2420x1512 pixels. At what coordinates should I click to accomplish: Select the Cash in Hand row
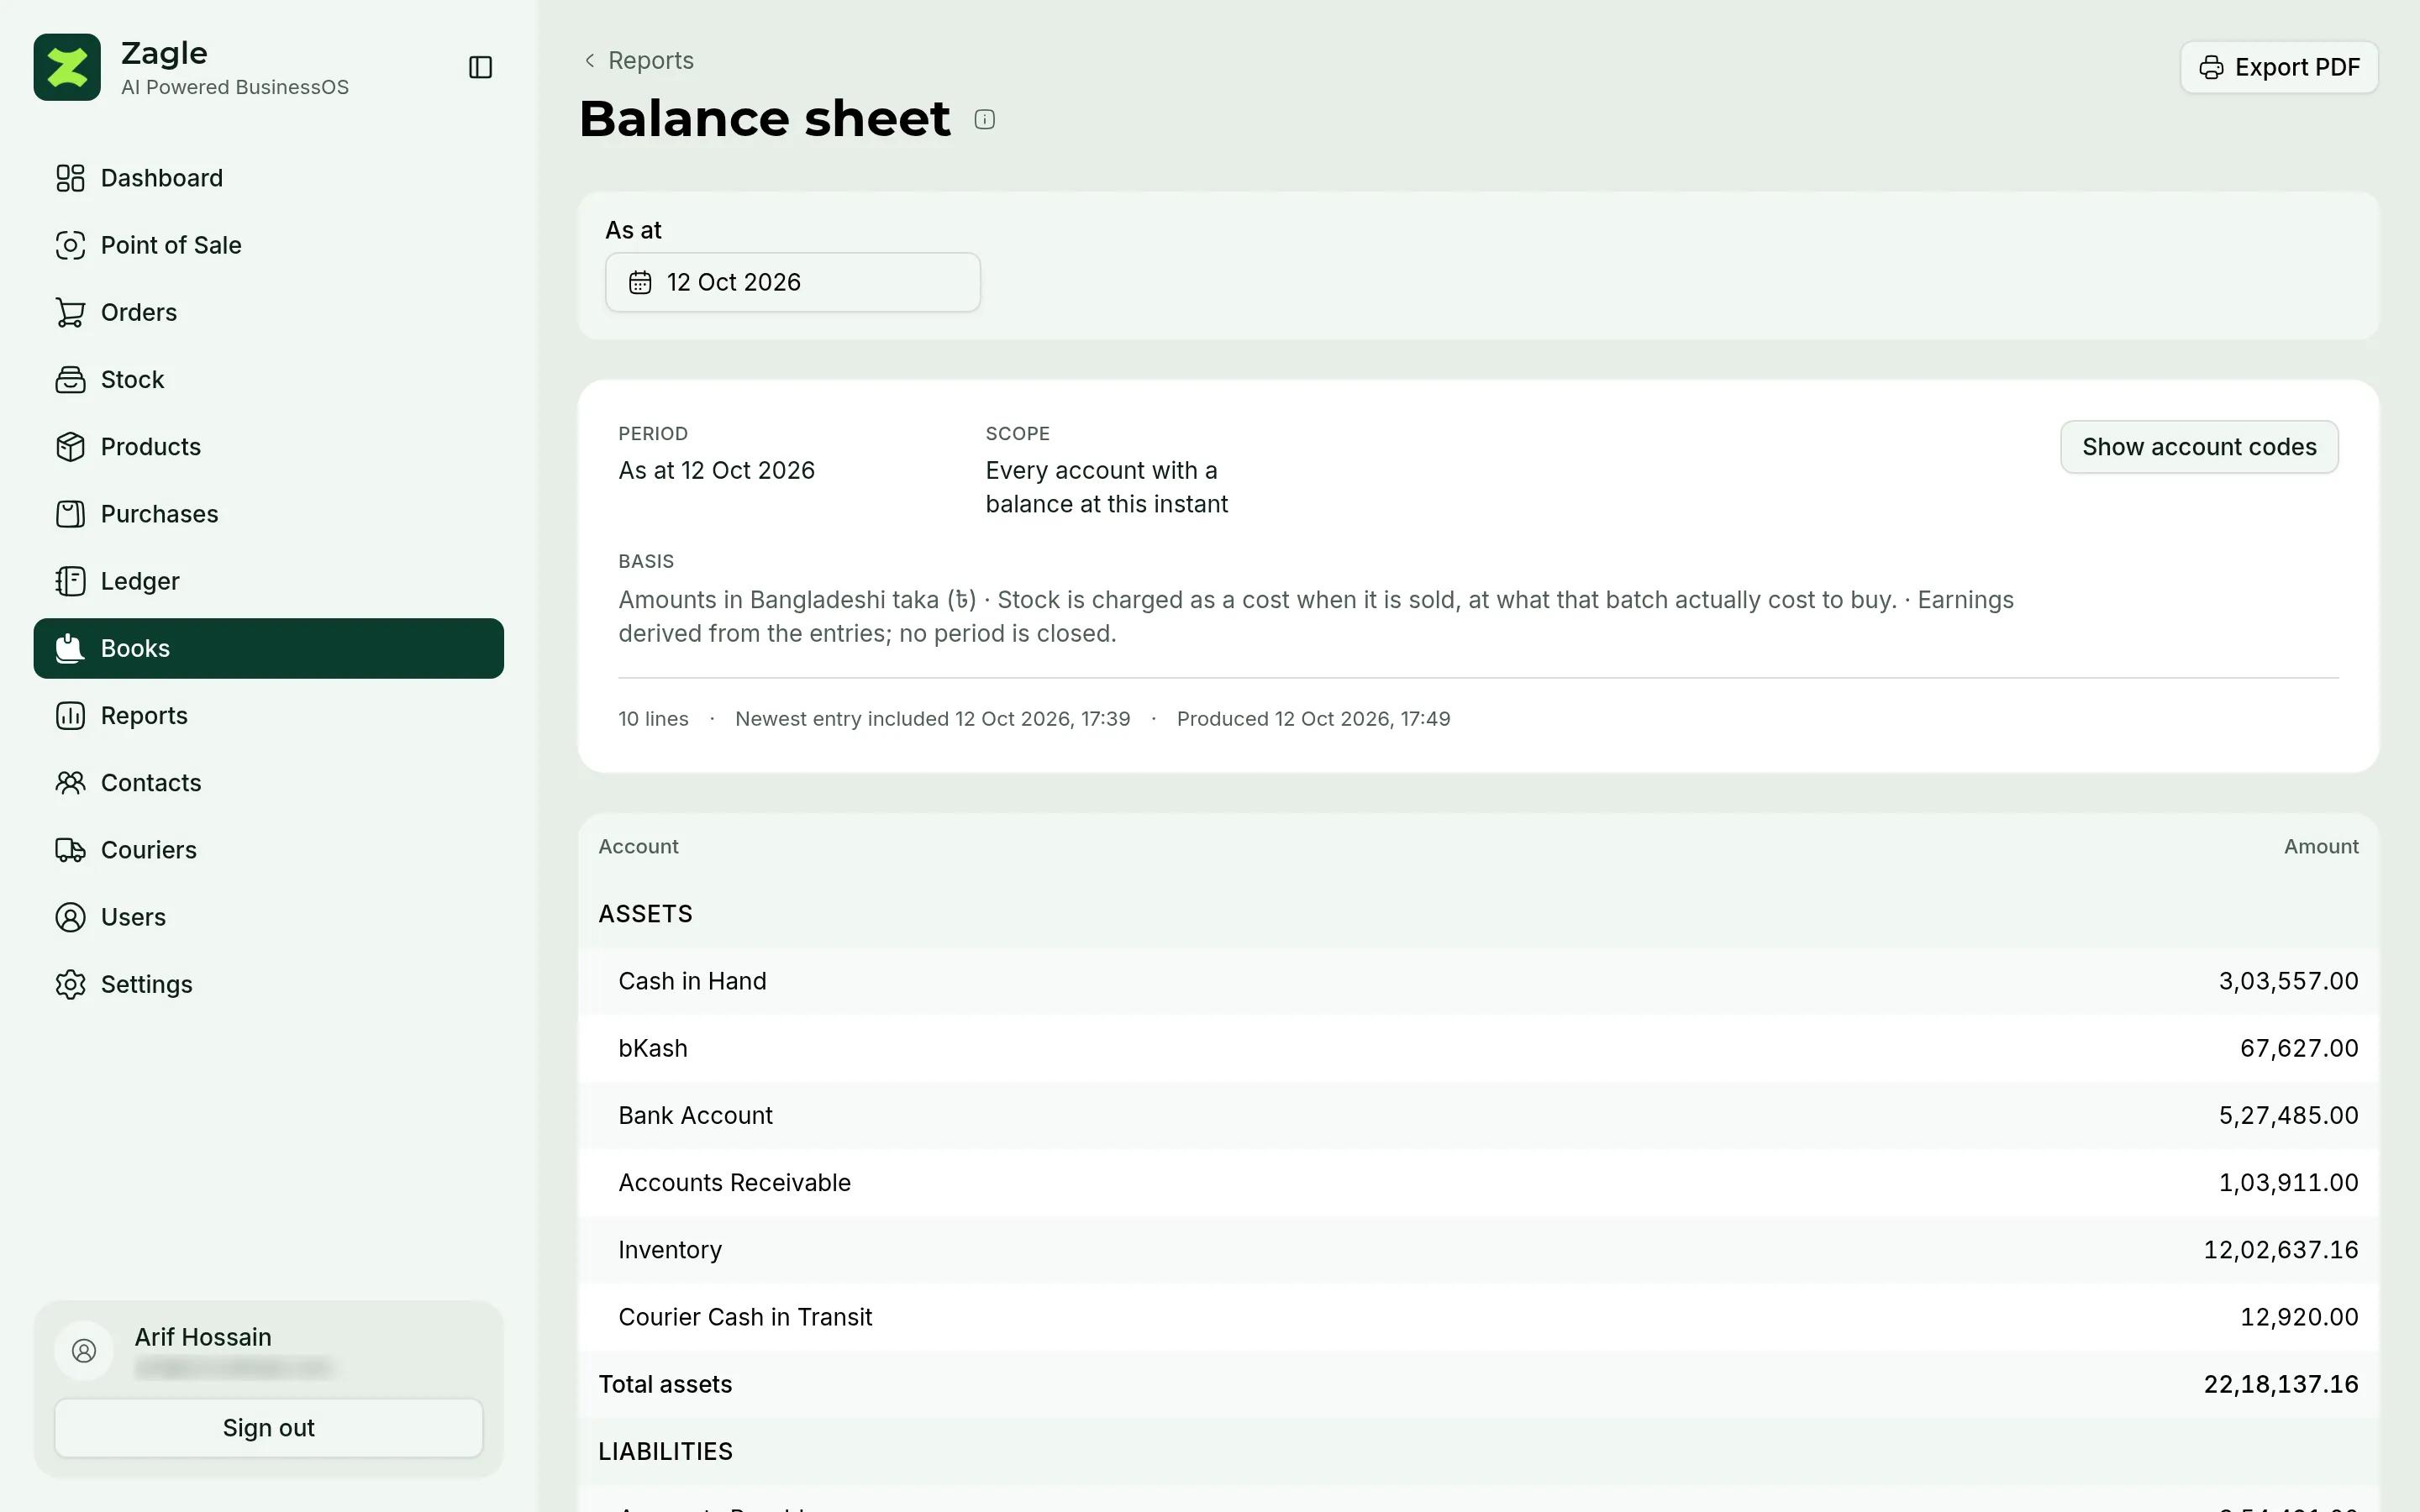[1478, 981]
